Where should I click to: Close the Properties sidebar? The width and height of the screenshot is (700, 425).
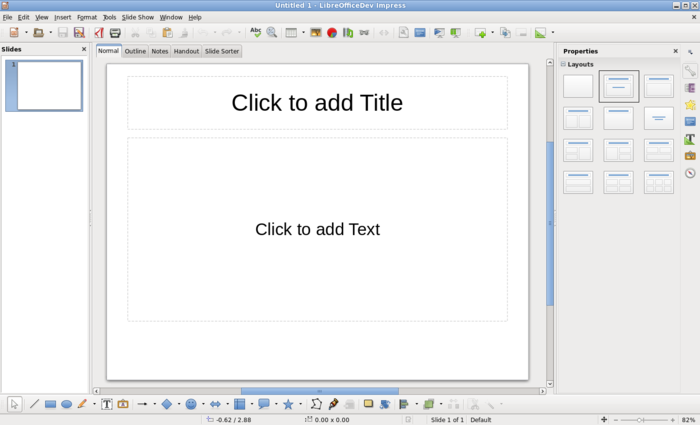pos(675,51)
